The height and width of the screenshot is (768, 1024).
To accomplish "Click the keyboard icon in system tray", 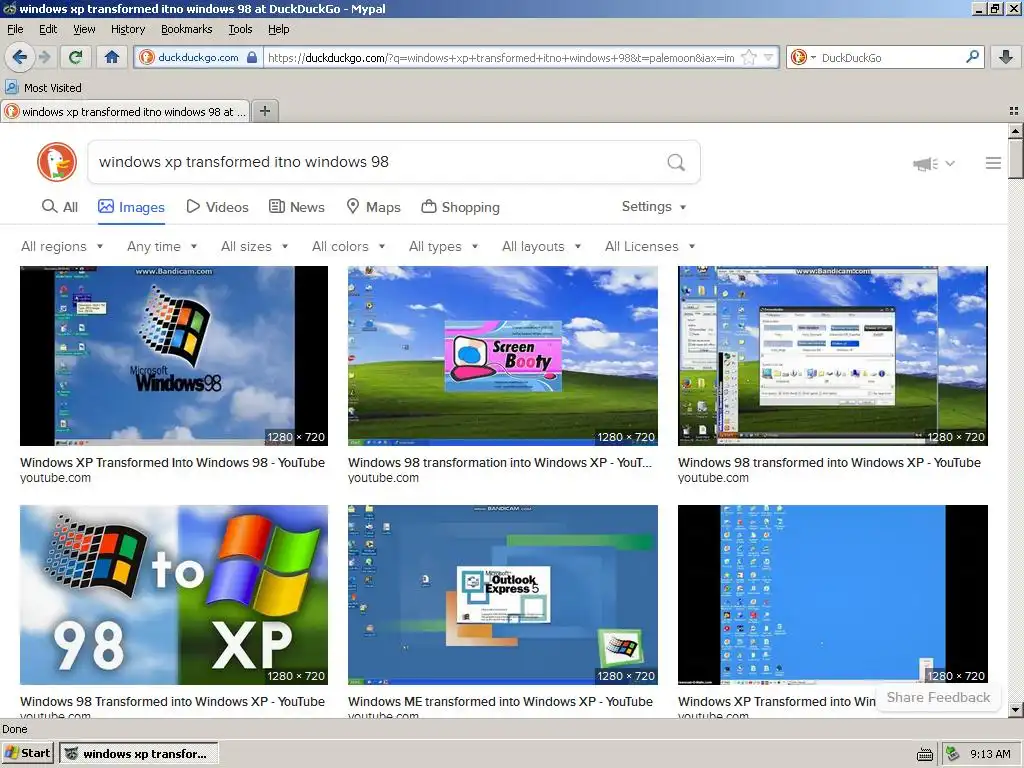I will pyautogui.click(x=925, y=754).
